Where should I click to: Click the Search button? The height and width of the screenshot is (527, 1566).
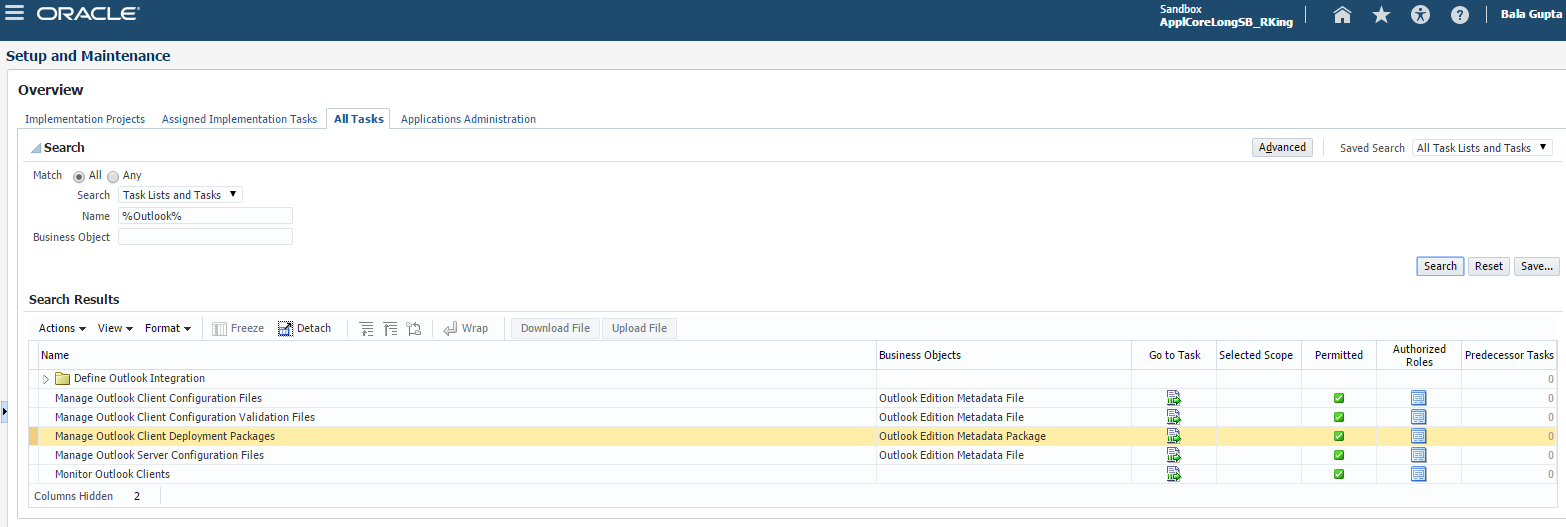coord(1440,266)
